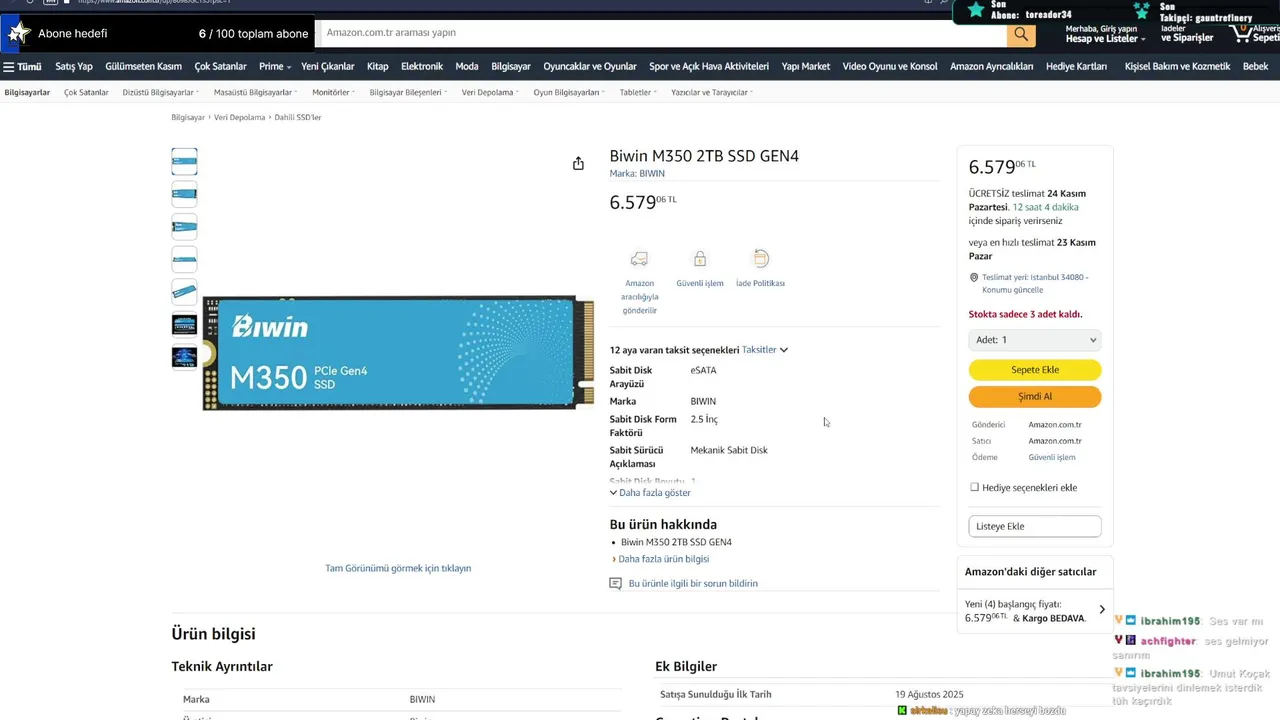
Task: Open the Dizüstü Bilgisayarlar submenu
Action: point(160,92)
